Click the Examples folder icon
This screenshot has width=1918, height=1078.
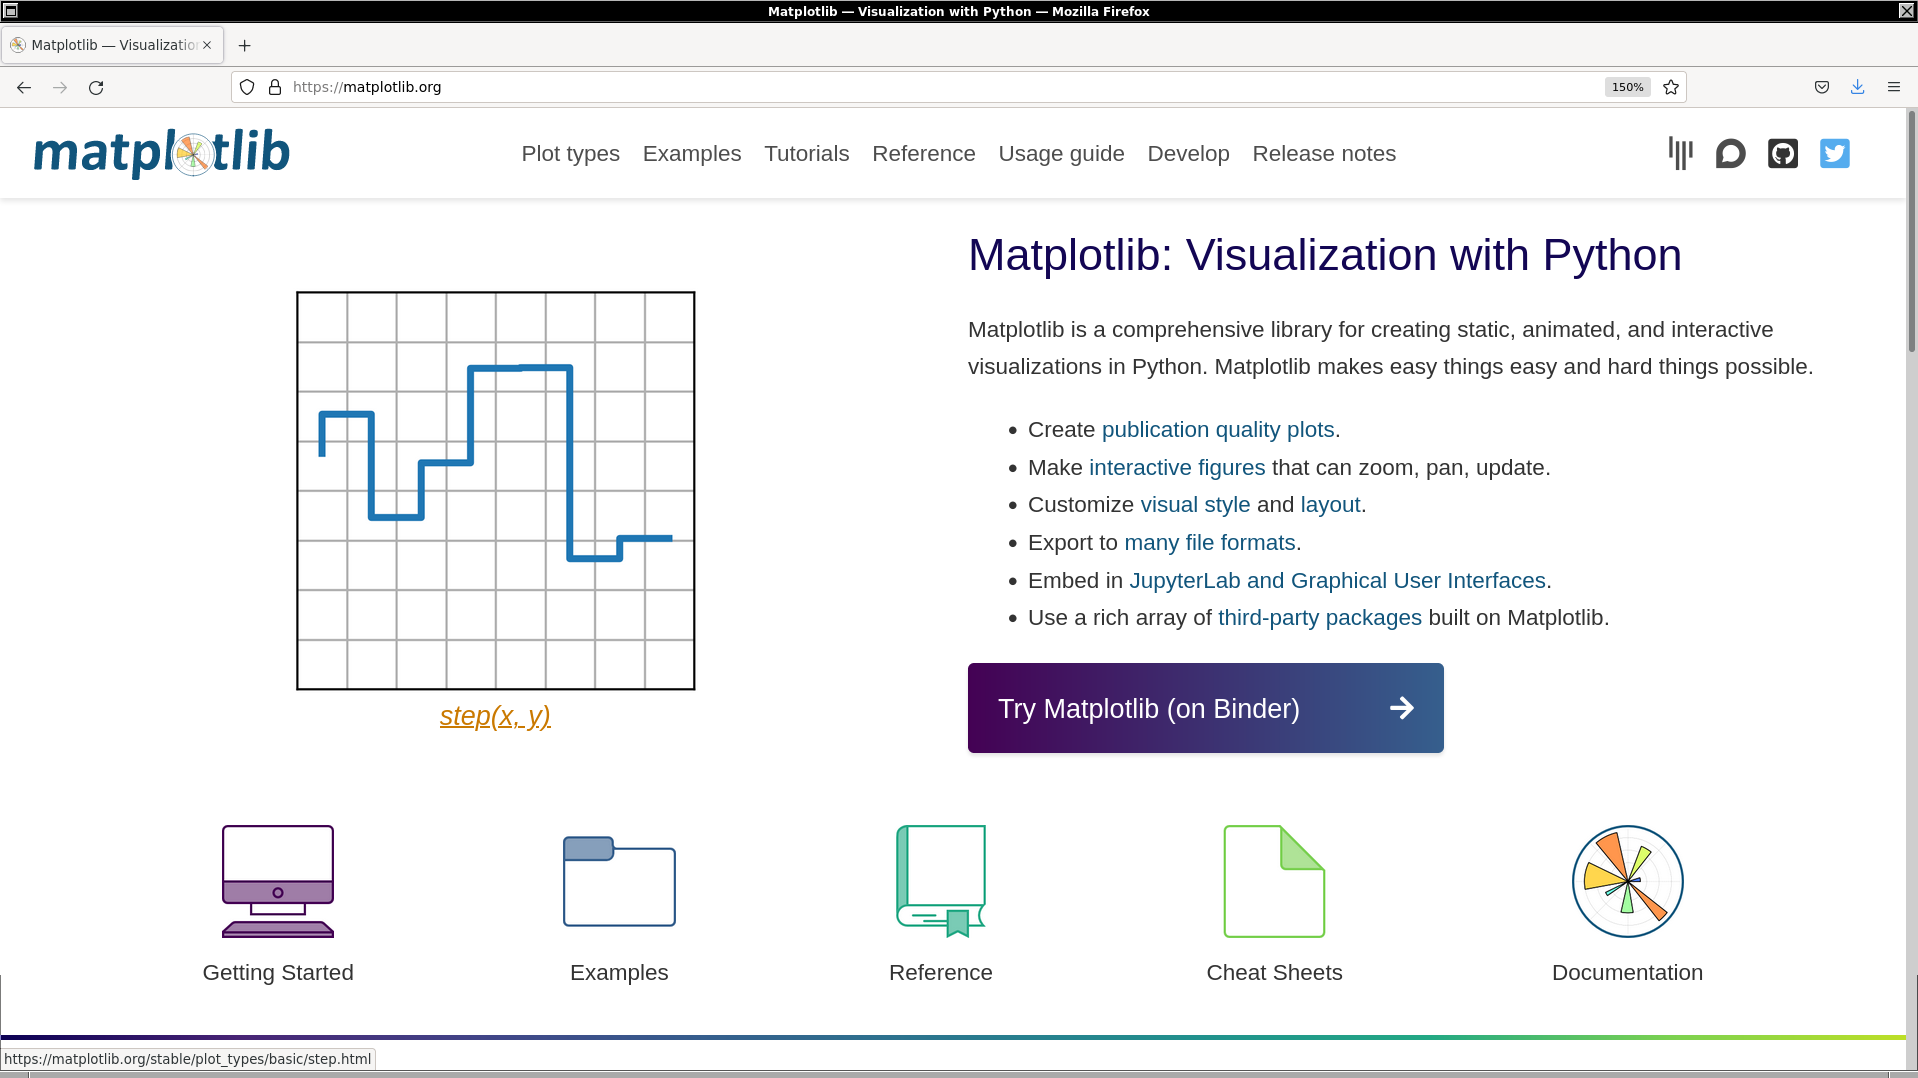point(619,881)
